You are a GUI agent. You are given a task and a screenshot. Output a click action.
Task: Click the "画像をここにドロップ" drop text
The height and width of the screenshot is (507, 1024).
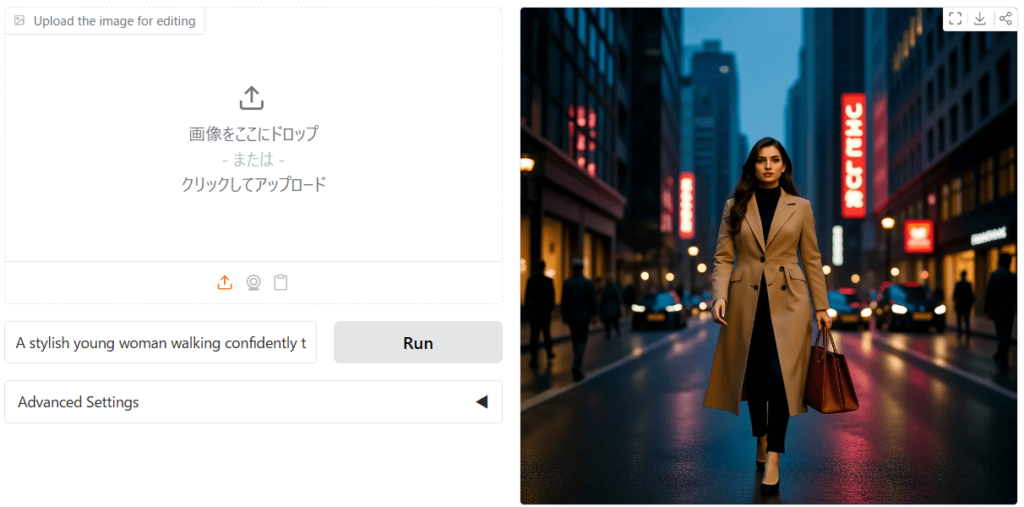coord(253,134)
